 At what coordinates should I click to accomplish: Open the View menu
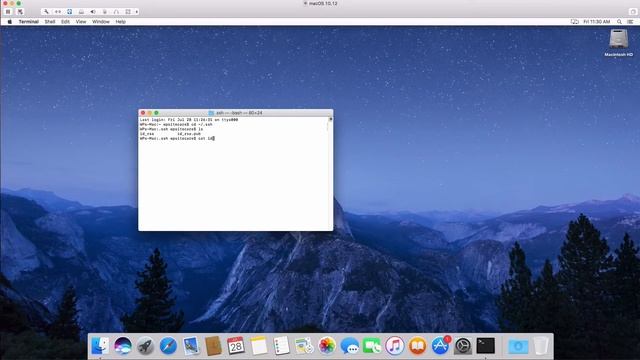pos(81,22)
